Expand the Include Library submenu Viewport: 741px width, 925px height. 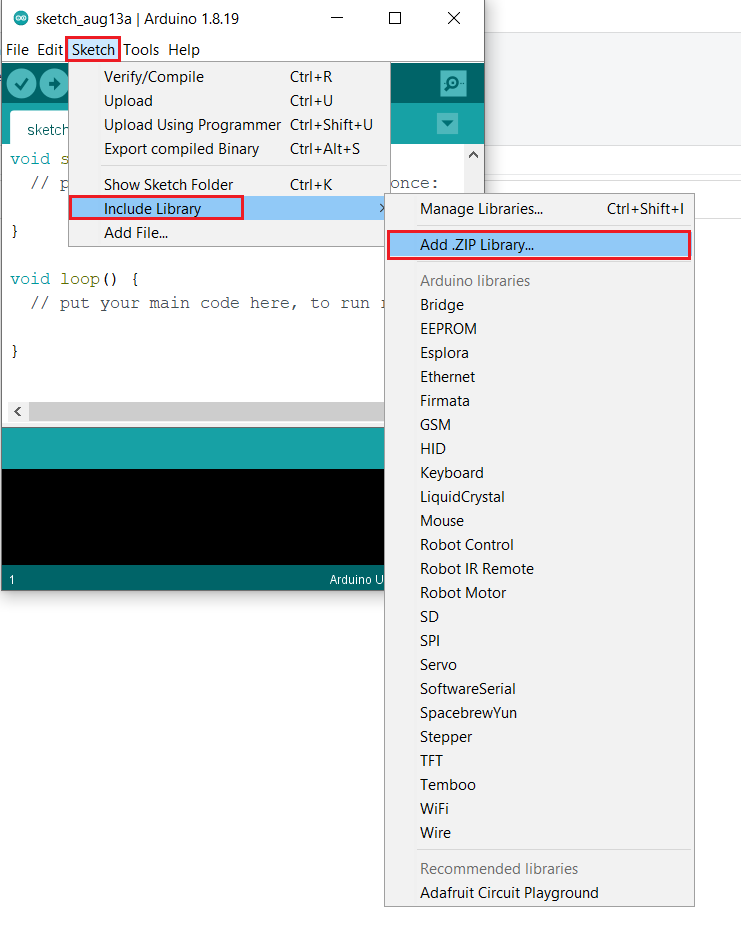pyautogui.click(x=229, y=208)
